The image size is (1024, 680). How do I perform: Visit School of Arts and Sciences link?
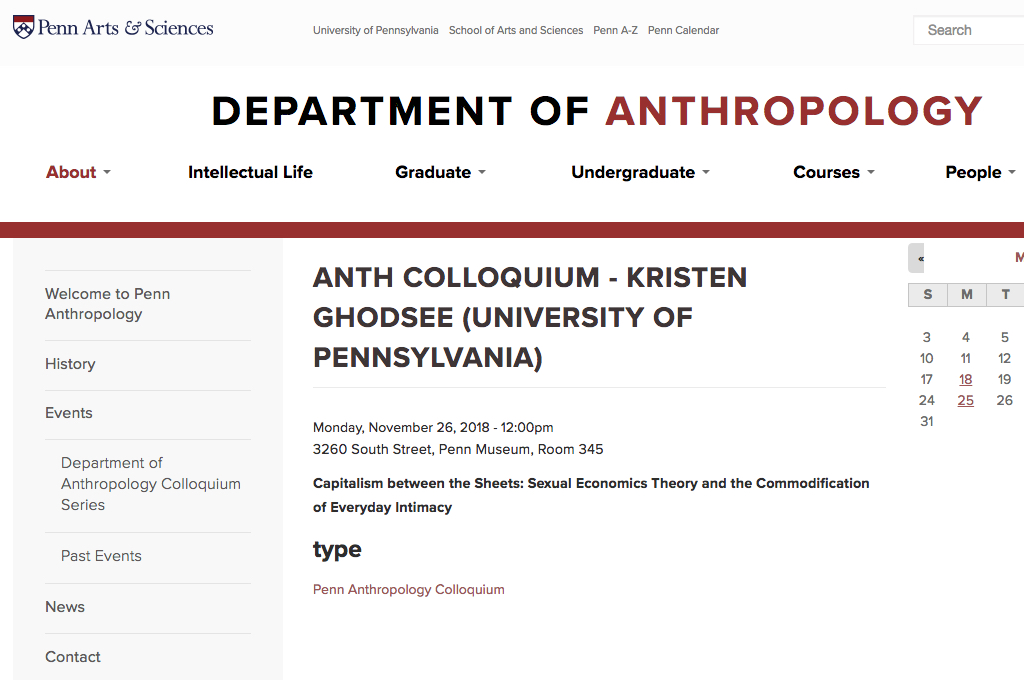click(516, 30)
